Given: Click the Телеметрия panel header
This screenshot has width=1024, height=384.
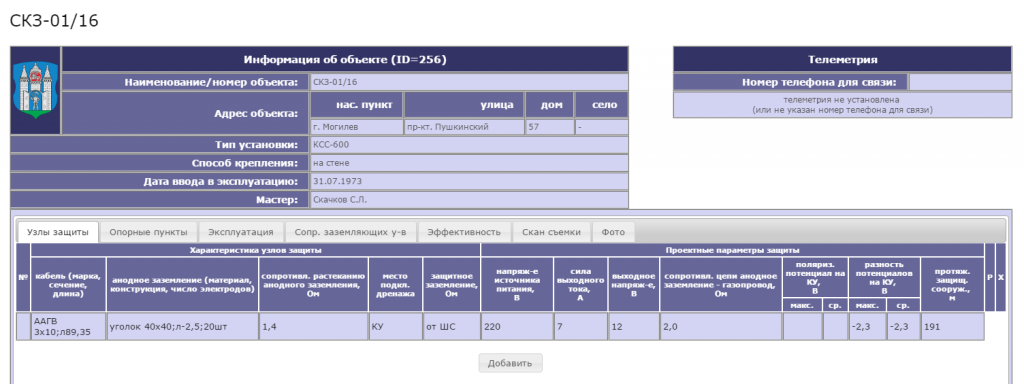Looking at the screenshot, I should coord(842,59).
